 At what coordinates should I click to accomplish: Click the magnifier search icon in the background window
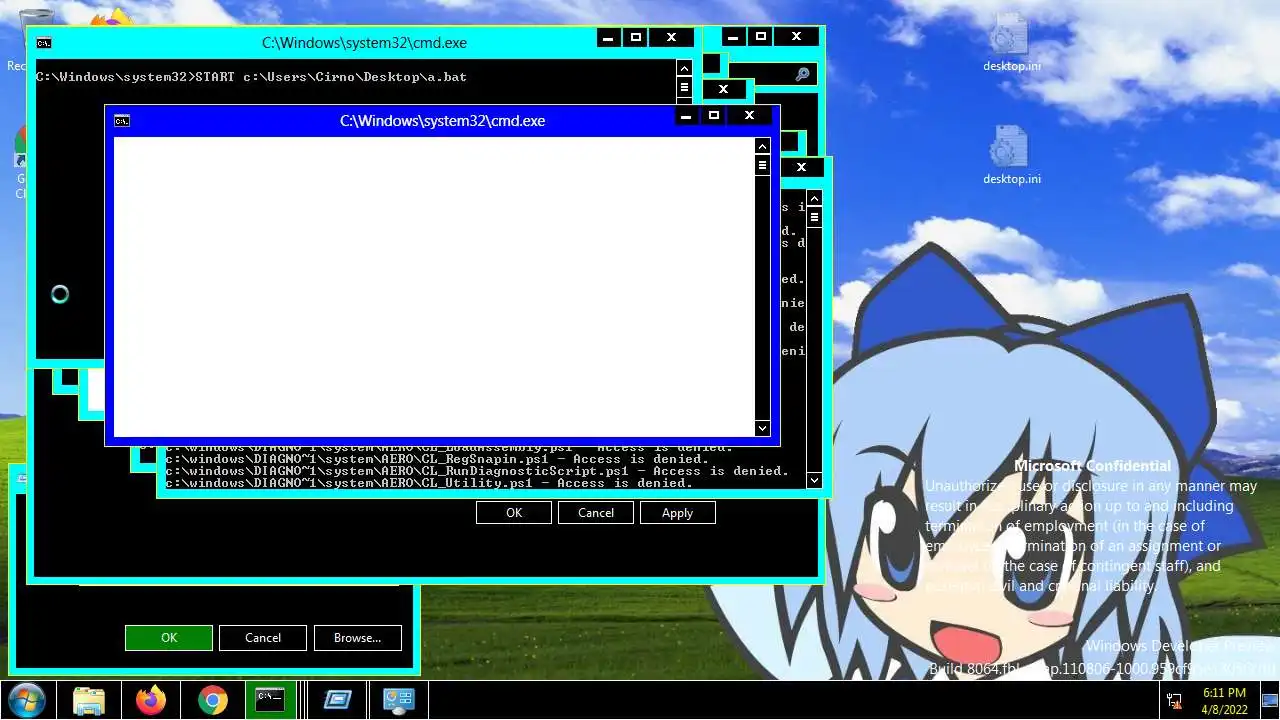click(x=802, y=74)
